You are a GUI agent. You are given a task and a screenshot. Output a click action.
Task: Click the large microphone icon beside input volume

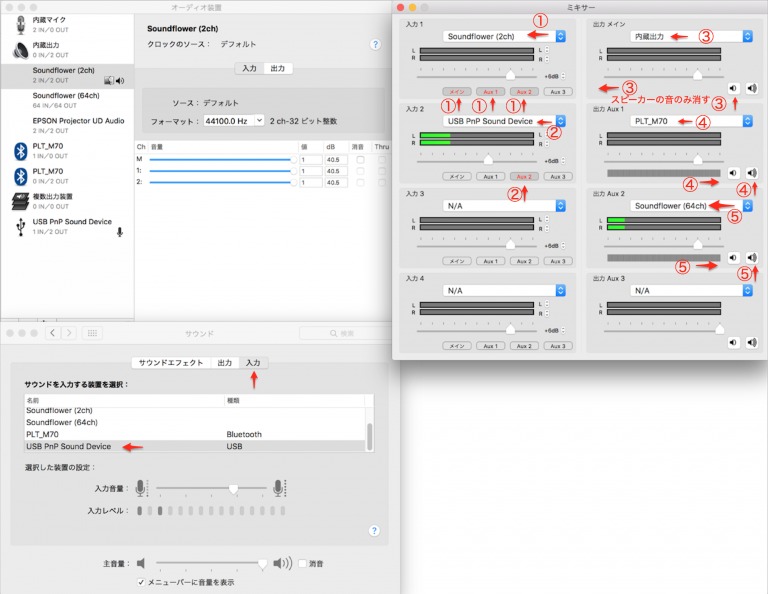(279, 488)
